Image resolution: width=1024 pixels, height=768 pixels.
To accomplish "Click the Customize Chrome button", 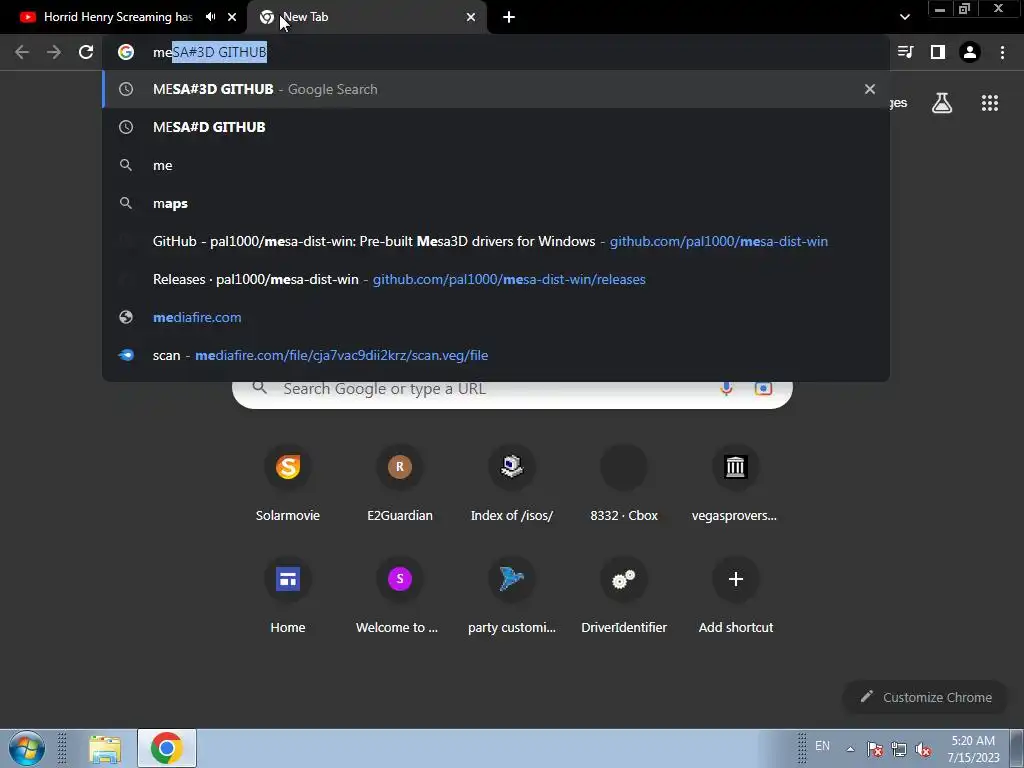I will pyautogui.click(x=925, y=697).
